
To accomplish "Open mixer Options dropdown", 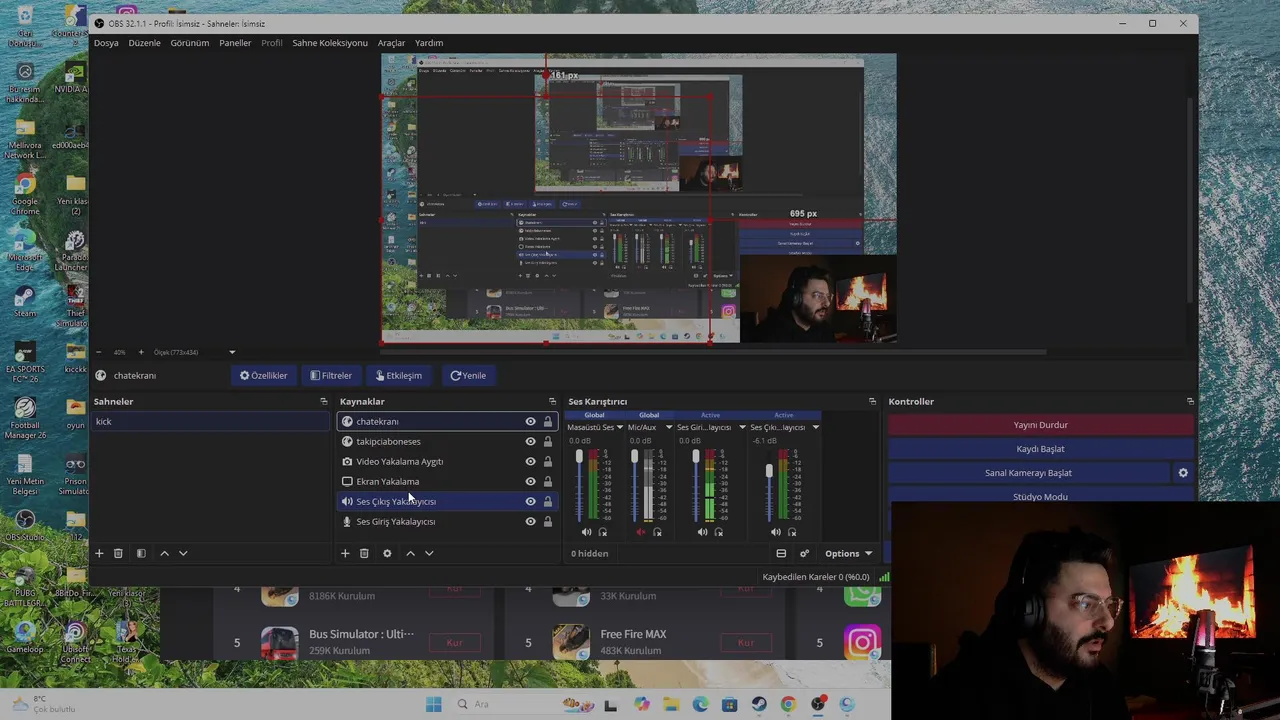I will pos(848,553).
